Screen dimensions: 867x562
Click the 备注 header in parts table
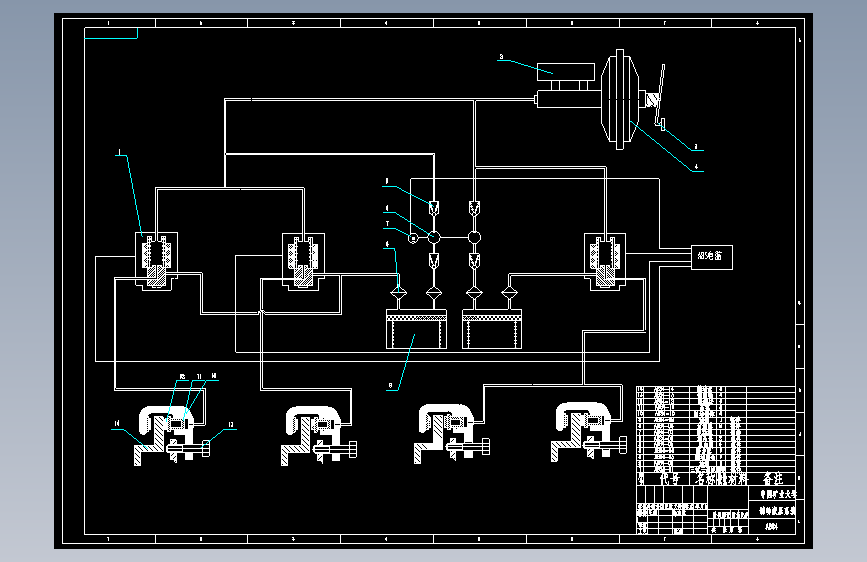(x=772, y=478)
